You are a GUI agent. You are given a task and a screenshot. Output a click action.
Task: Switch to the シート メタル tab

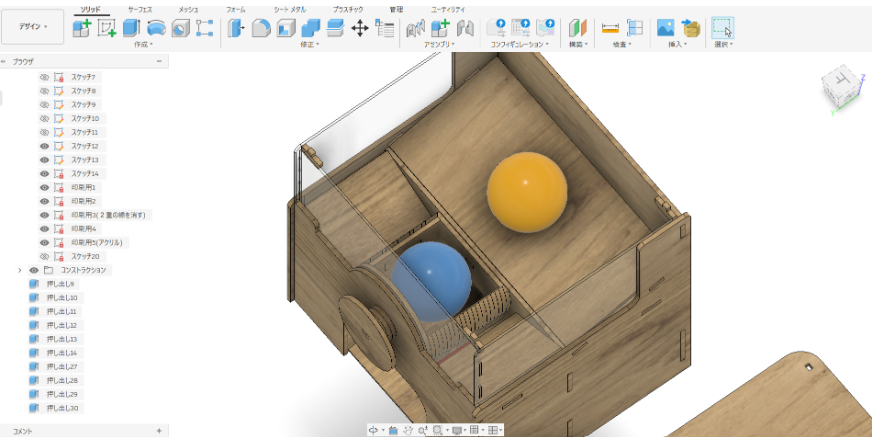[x=290, y=10]
